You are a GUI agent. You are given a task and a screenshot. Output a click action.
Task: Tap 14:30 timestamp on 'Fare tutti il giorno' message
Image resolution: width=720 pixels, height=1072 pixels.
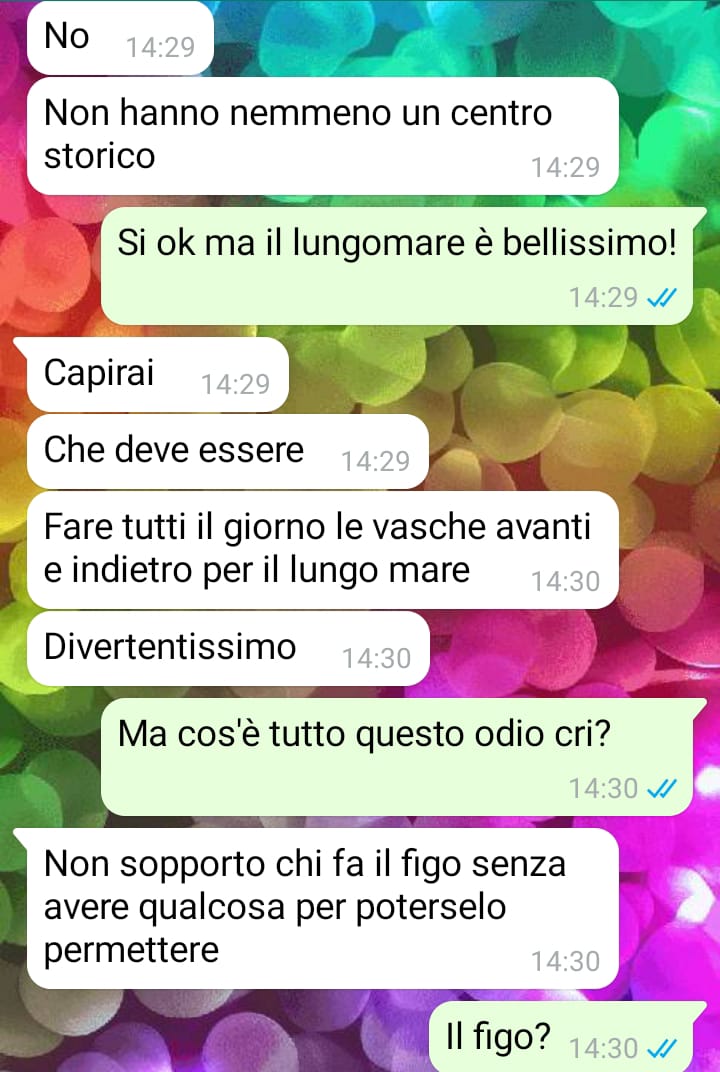565,581
